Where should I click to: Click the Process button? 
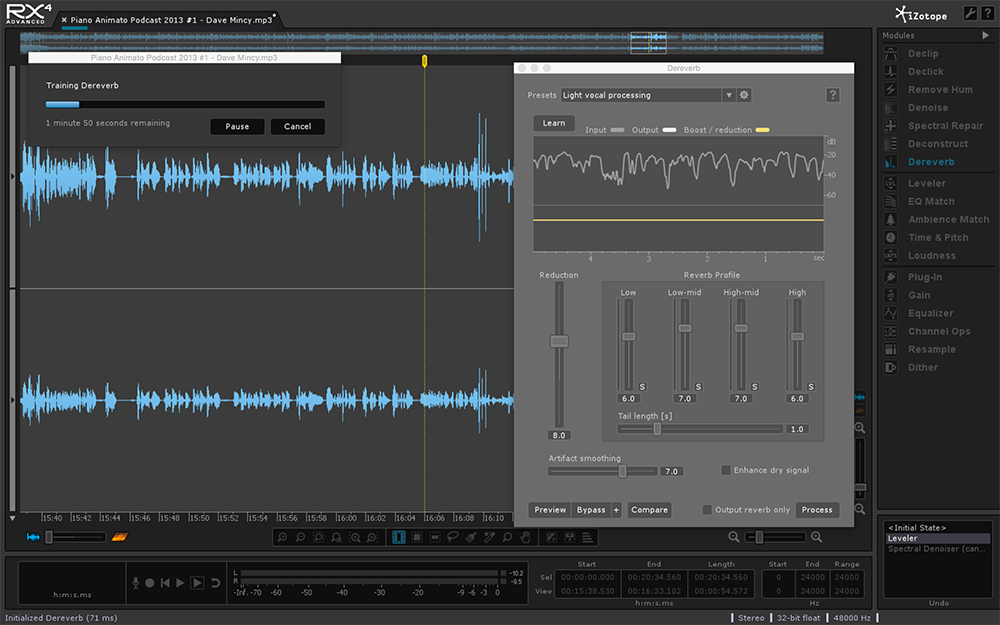click(817, 510)
